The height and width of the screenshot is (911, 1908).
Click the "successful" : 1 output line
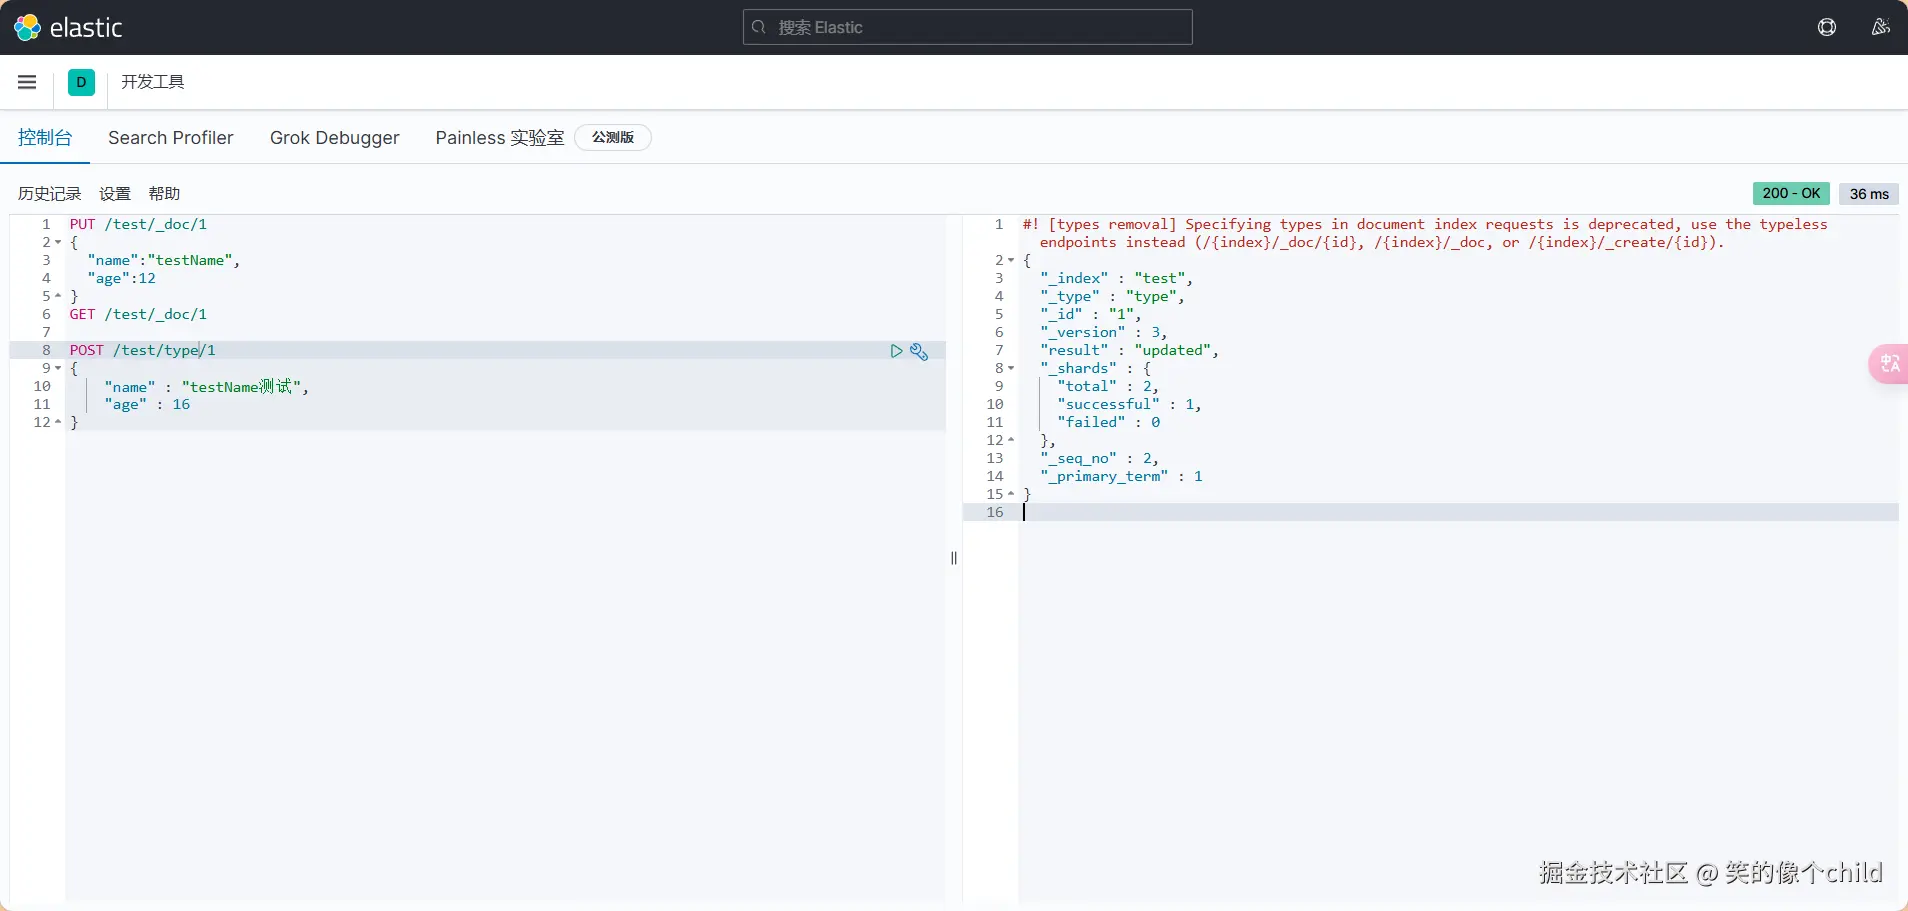(1129, 405)
